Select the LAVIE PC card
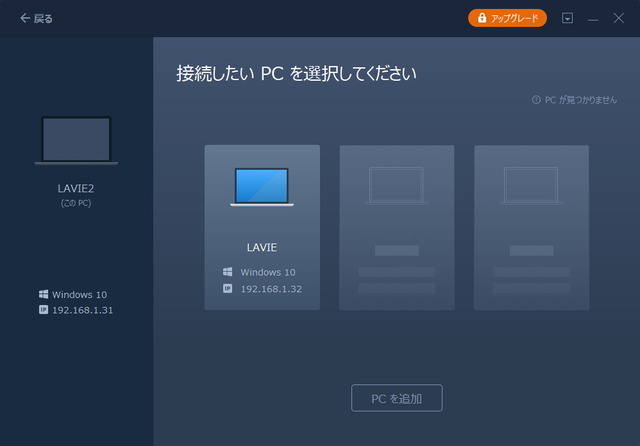 [262, 227]
